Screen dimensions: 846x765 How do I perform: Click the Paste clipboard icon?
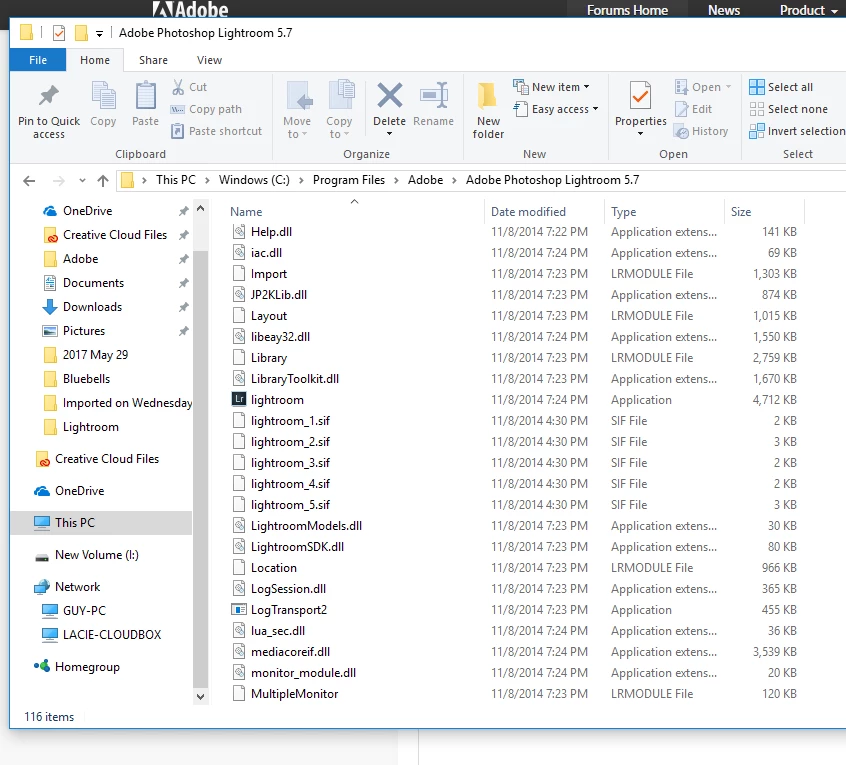click(146, 95)
